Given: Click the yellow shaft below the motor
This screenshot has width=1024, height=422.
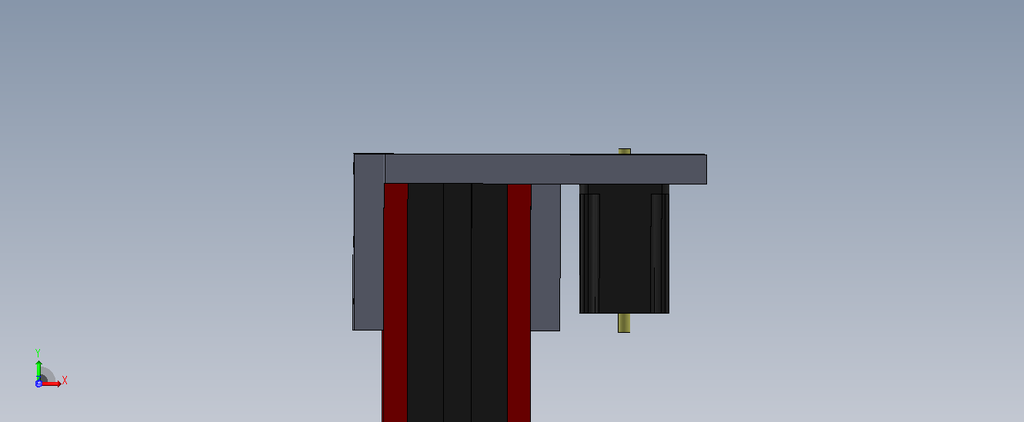Looking at the screenshot, I should click(624, 322).
